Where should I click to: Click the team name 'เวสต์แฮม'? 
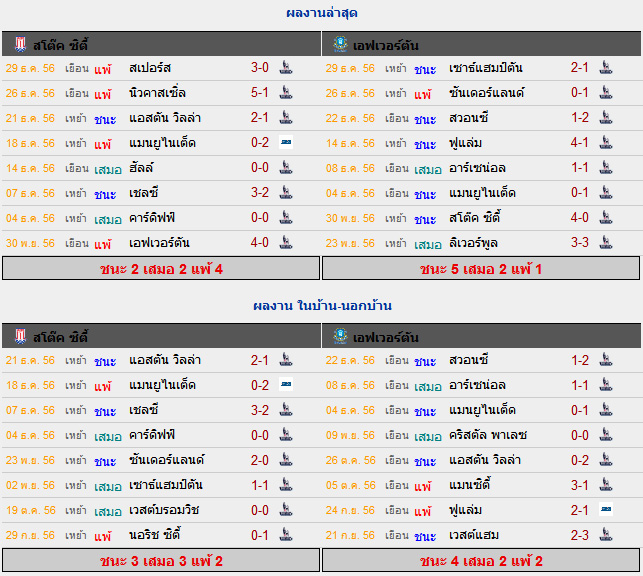point(474,535)
